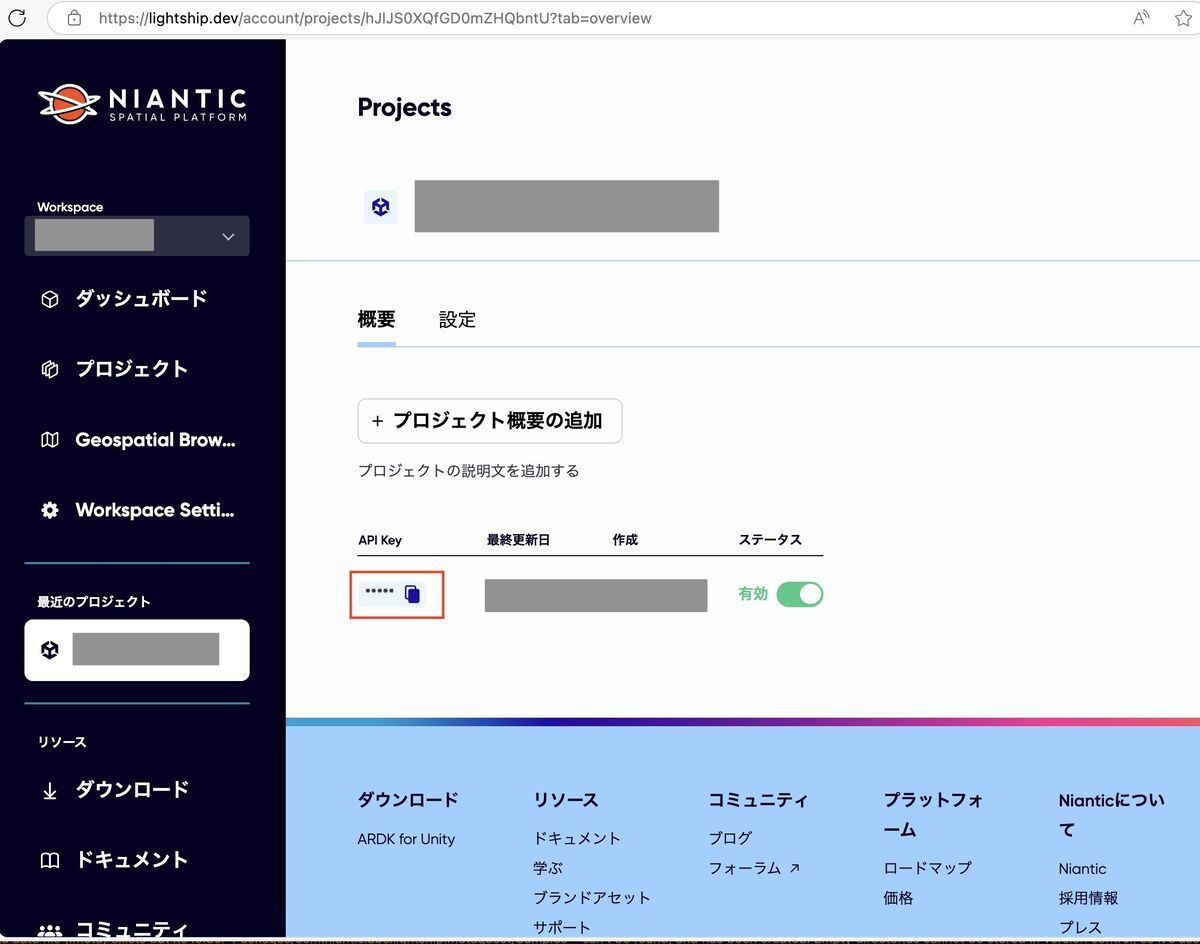1200x944 pixels.
Task: Open the Niantic footer link
Action: (x=1082, y=869)
